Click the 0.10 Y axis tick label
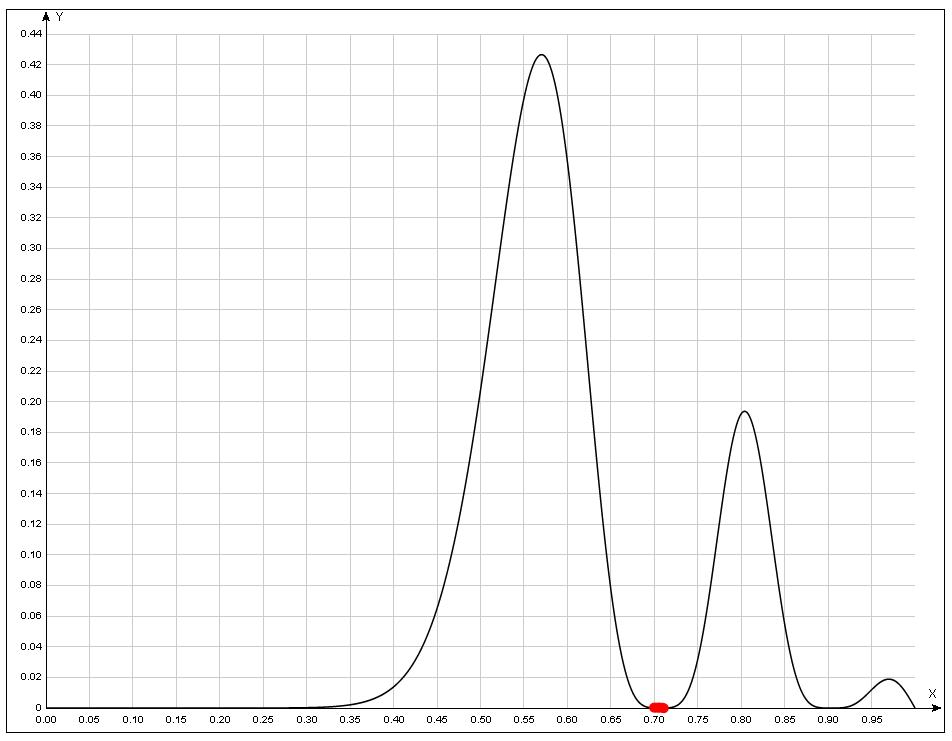 (31, 555)
